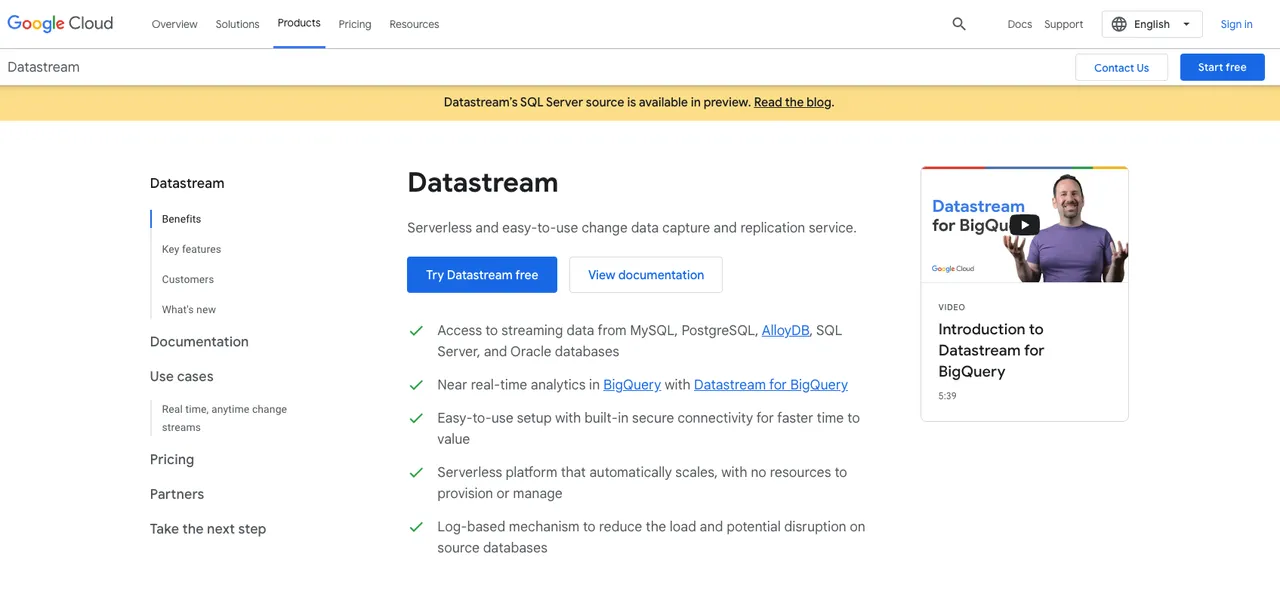Screen dimensions: 1280x603
Task: Follow the AlloyDB link
Action: (785, 330)
